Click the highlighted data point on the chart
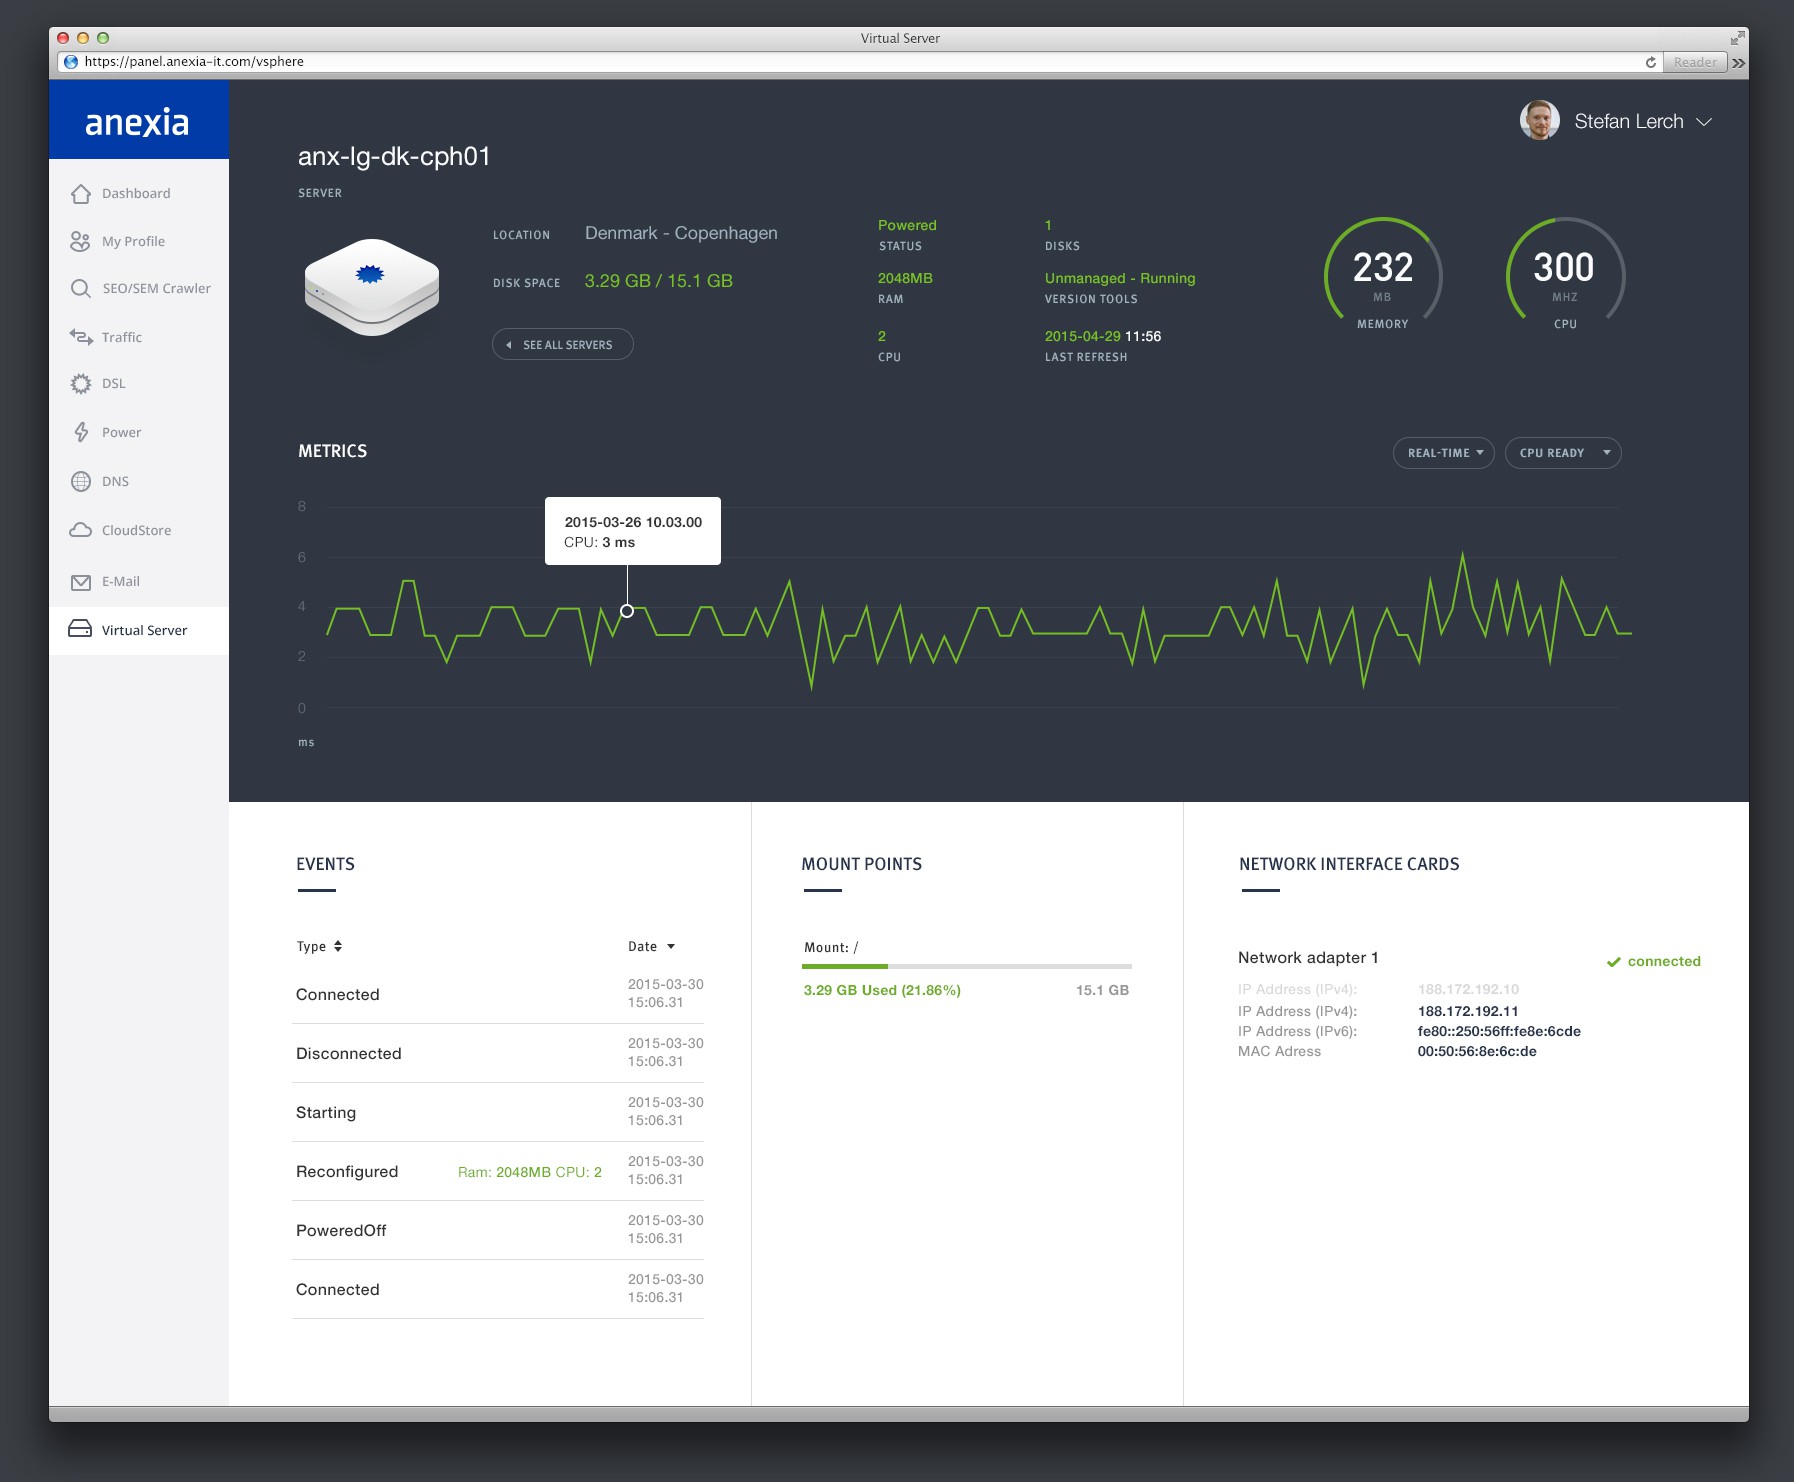 pyautogui.click(x=627, y=611)
